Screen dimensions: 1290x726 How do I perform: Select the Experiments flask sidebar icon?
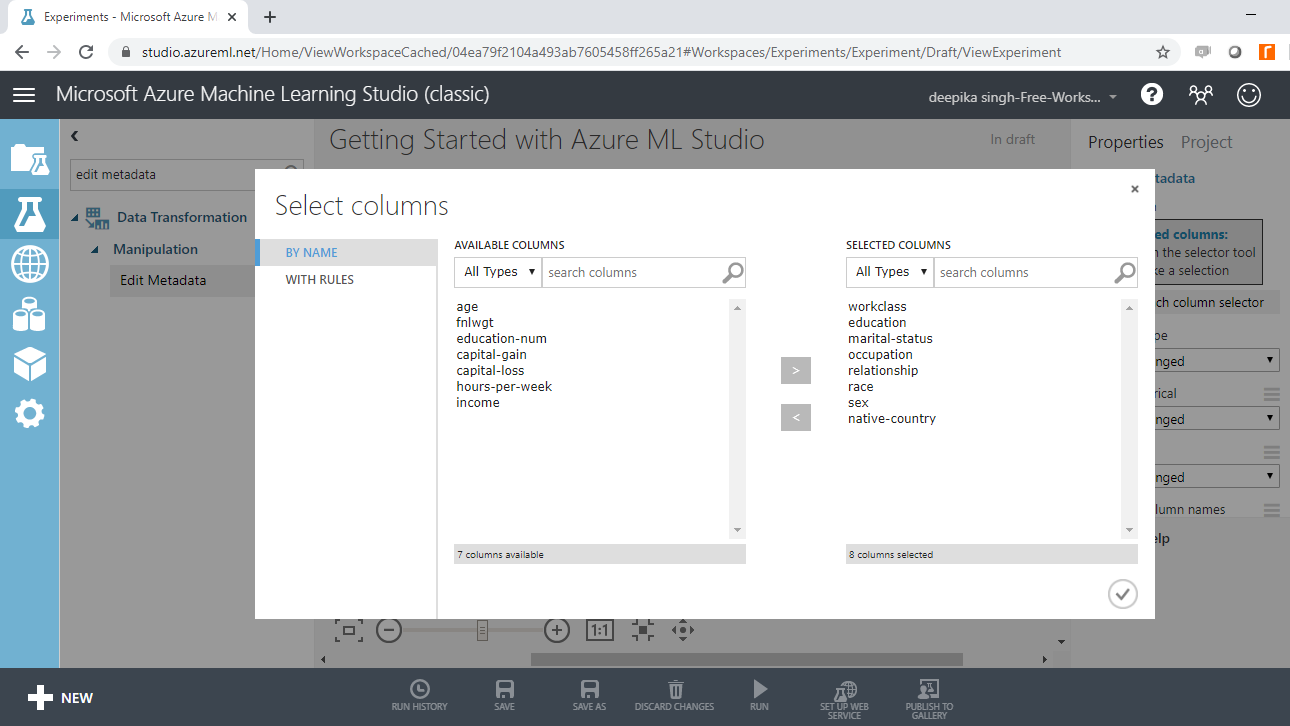pyautogui.click(x=29, y=214)
